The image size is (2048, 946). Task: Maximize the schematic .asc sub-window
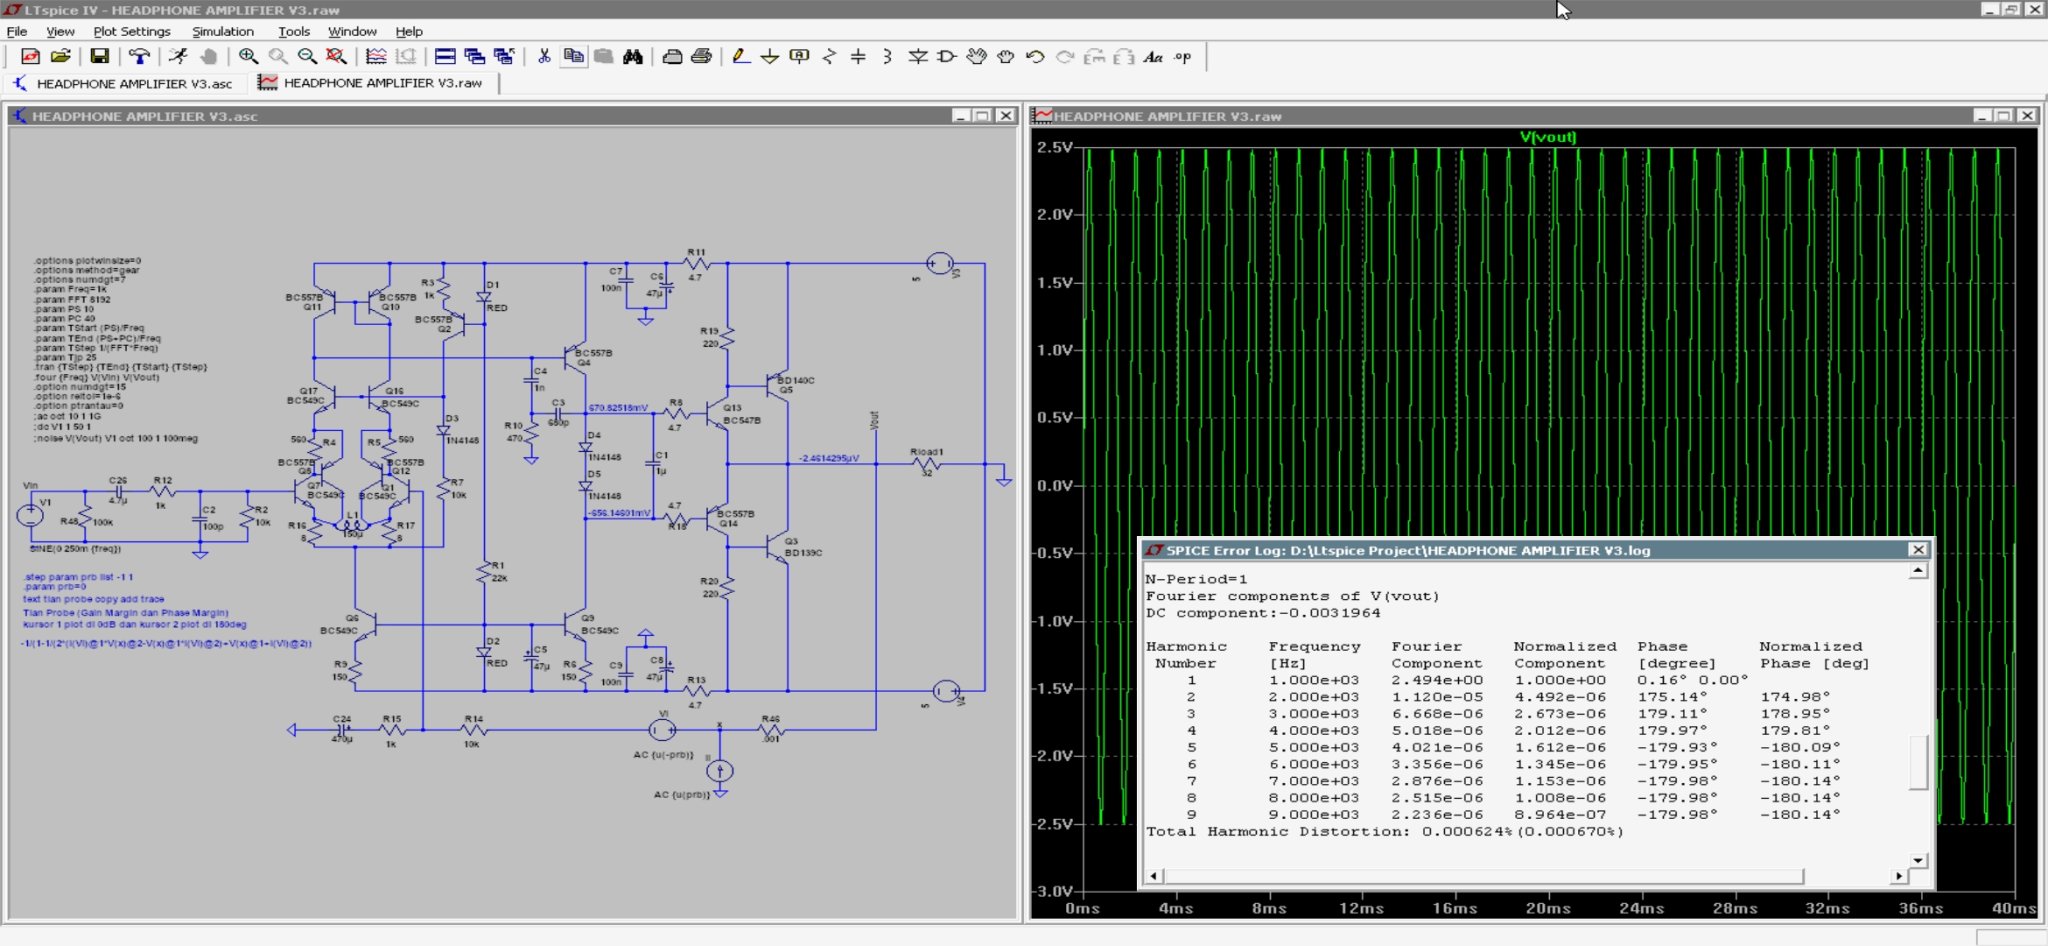[x=982, y=116]
